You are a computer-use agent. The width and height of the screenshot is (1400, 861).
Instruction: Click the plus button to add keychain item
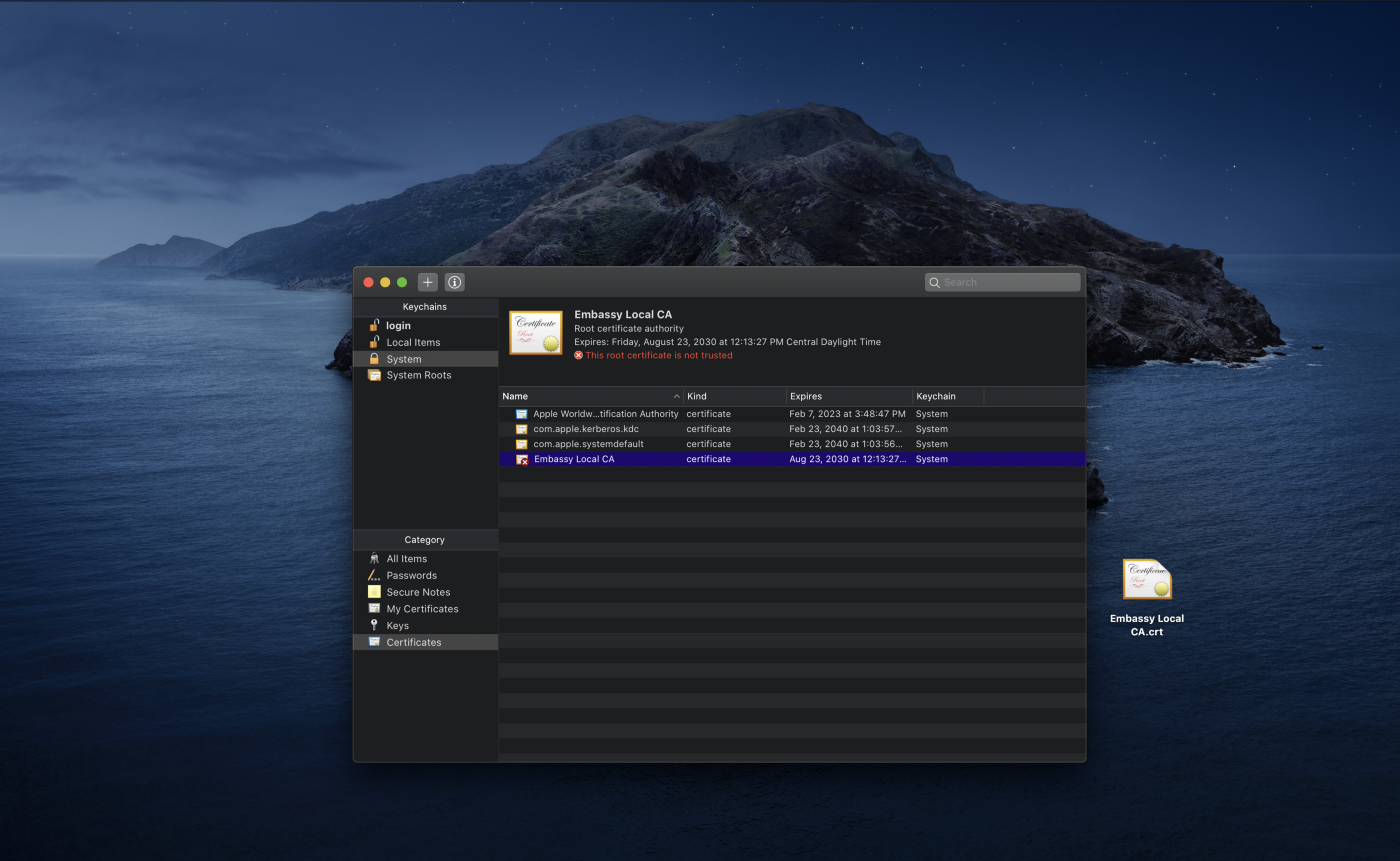[427, 282]
